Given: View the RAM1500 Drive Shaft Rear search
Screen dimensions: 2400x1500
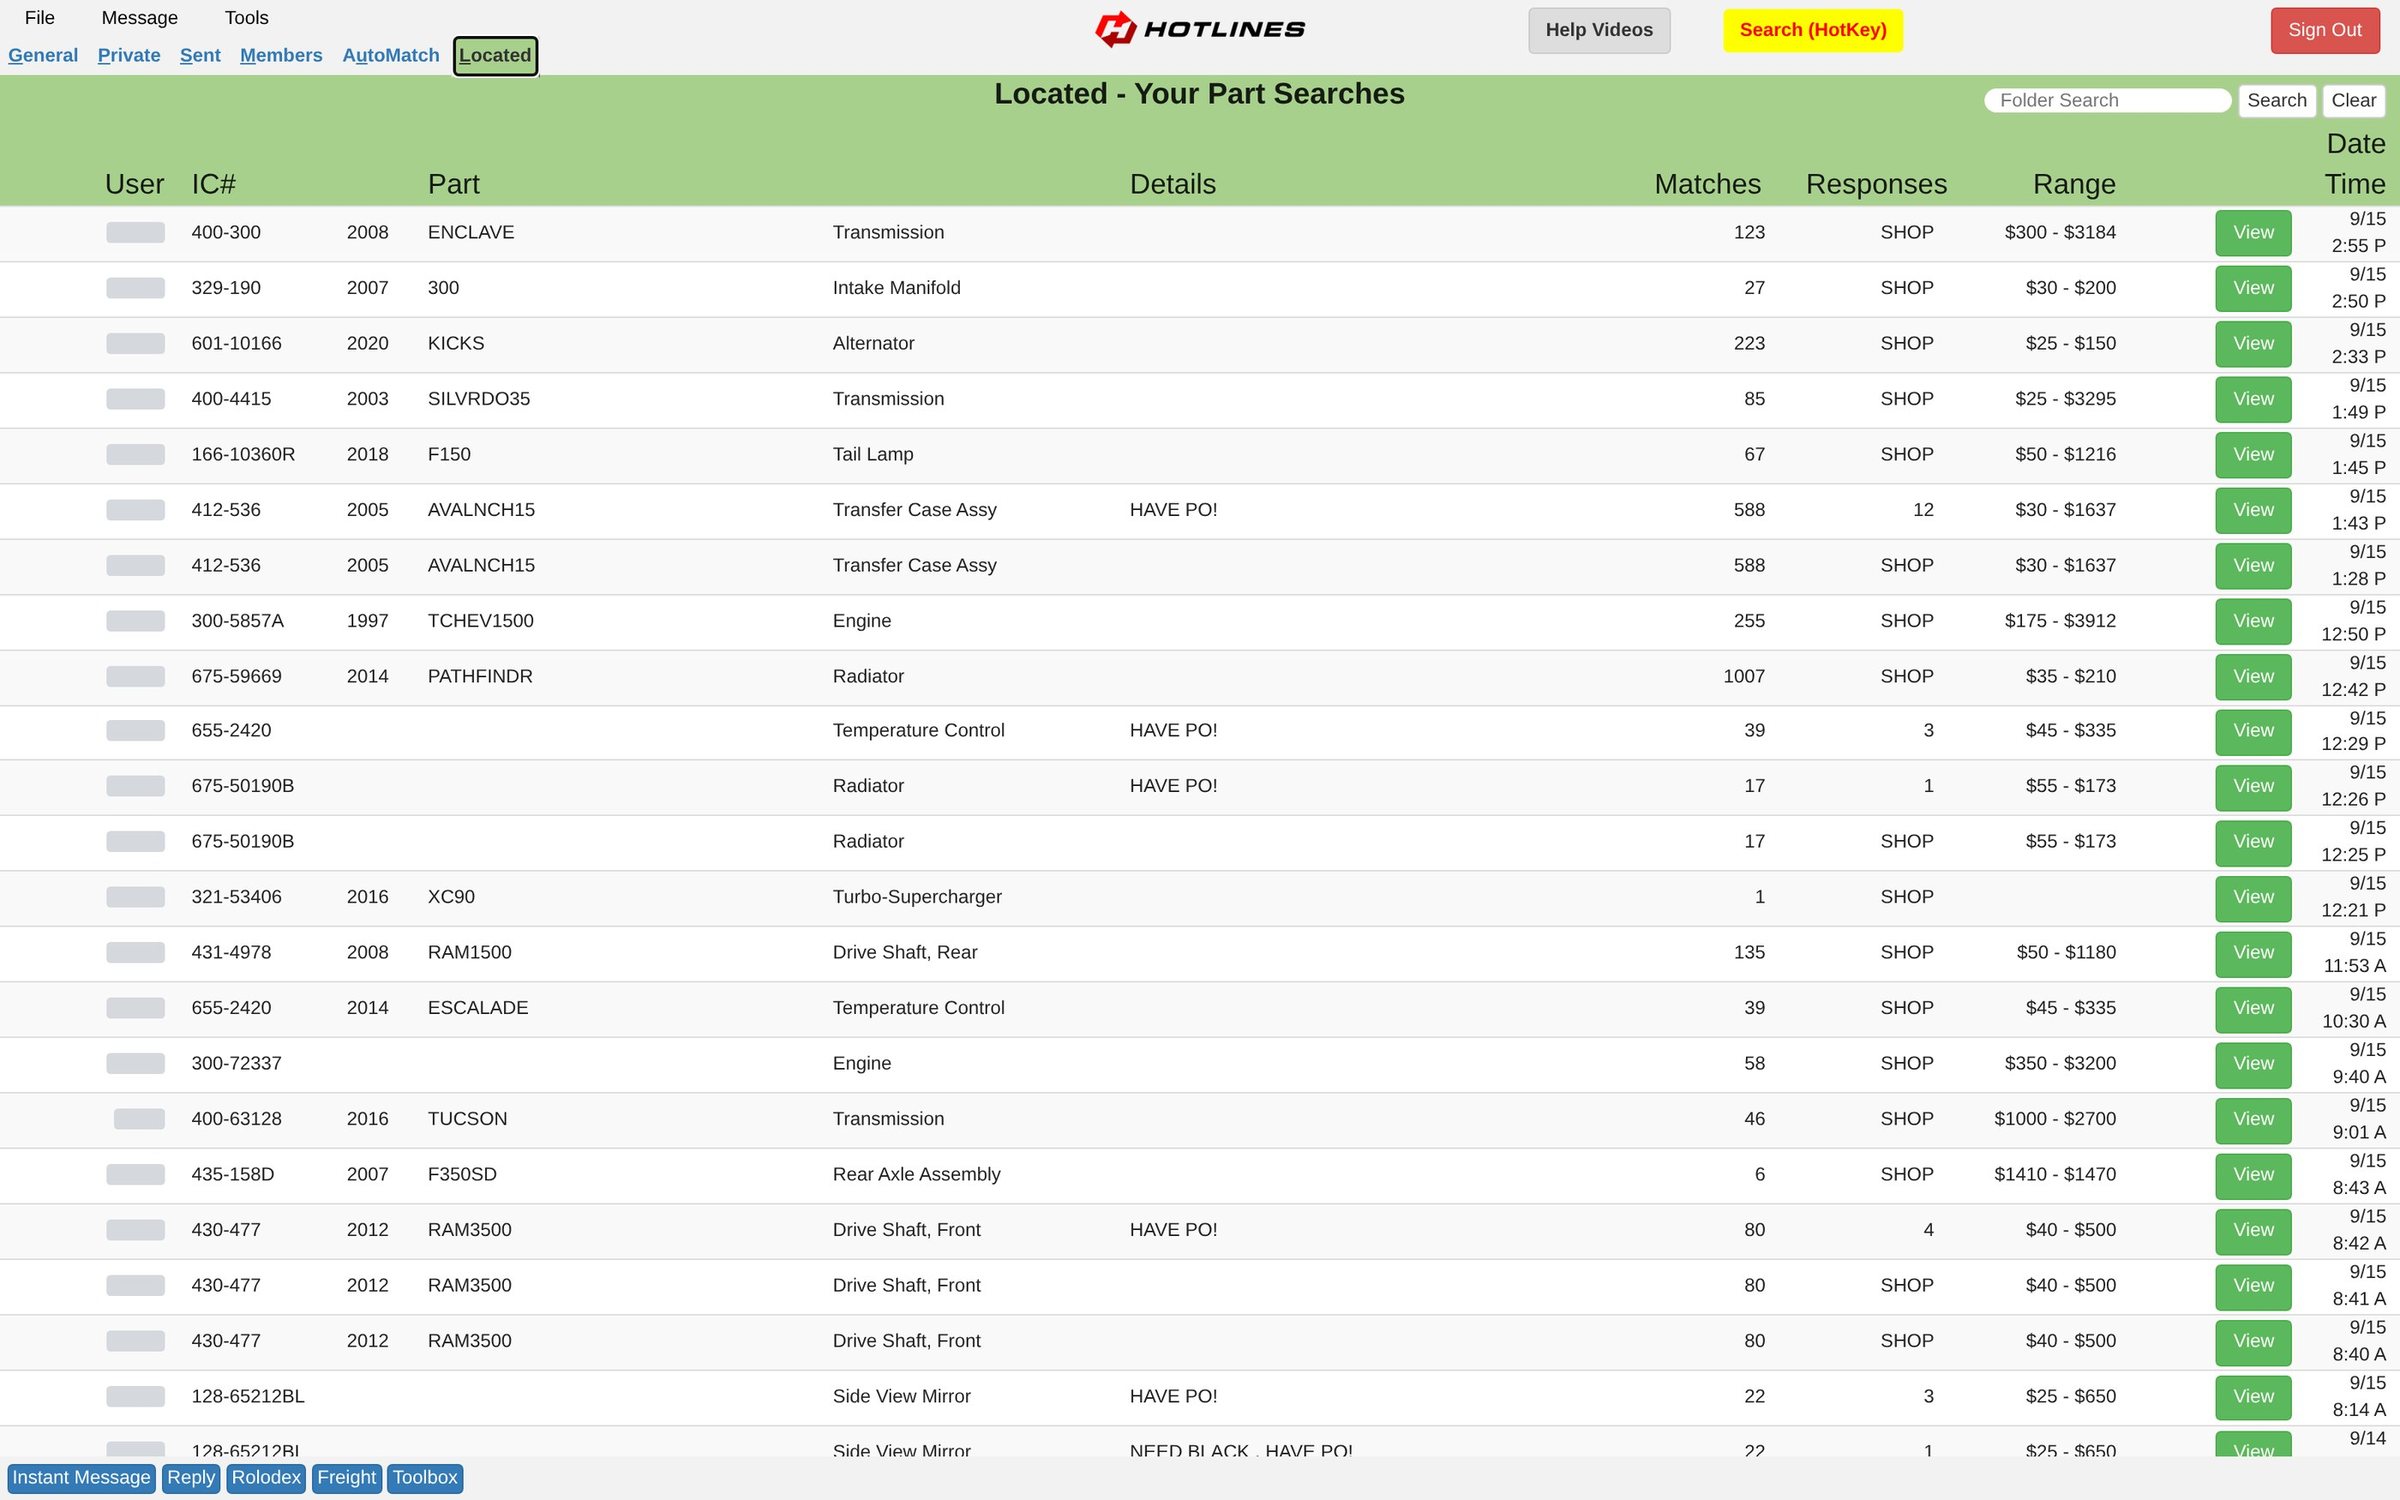Looking at the screenshot, I should coord(2253,953).
